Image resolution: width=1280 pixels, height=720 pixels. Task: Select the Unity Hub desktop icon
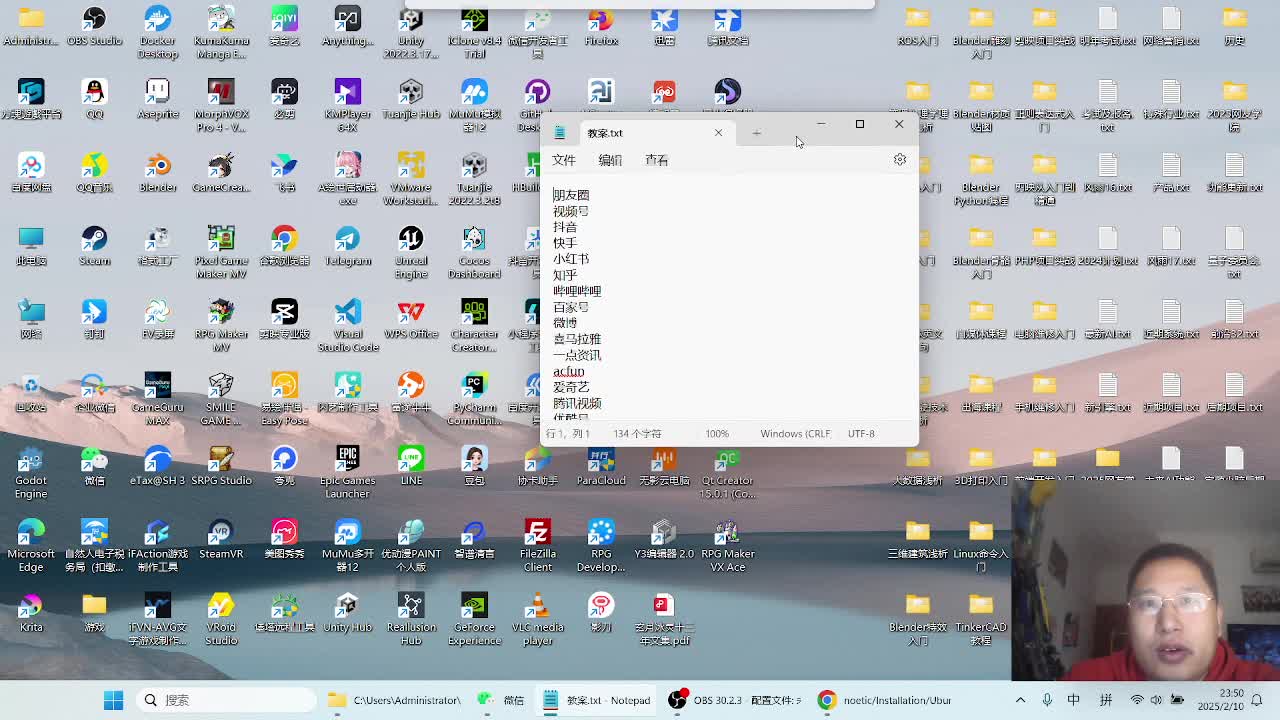347,612
